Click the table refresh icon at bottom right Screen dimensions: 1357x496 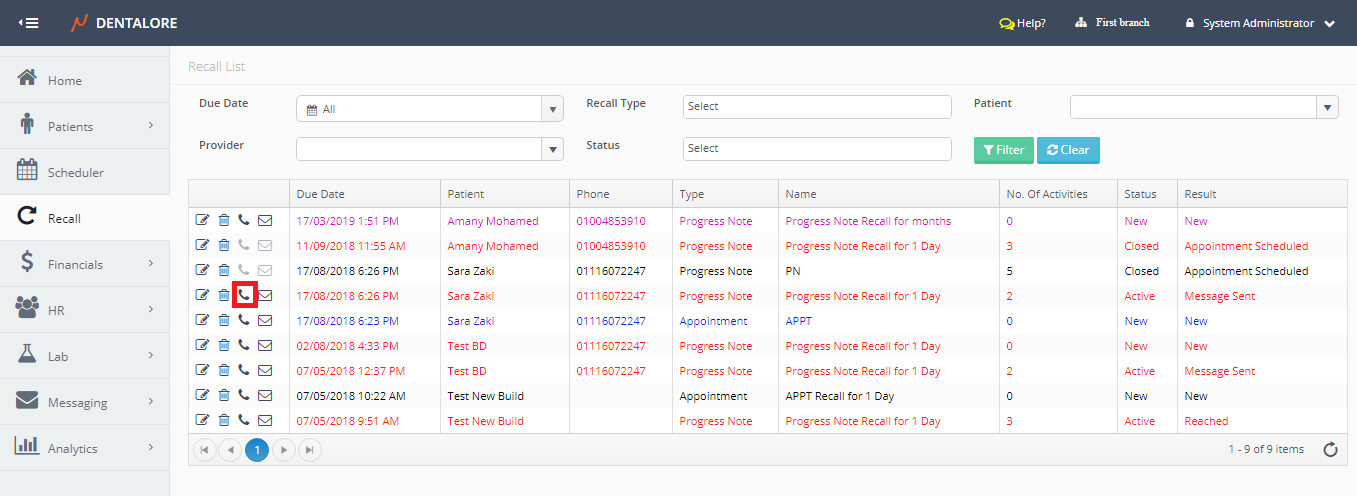tap(1330, 450)
